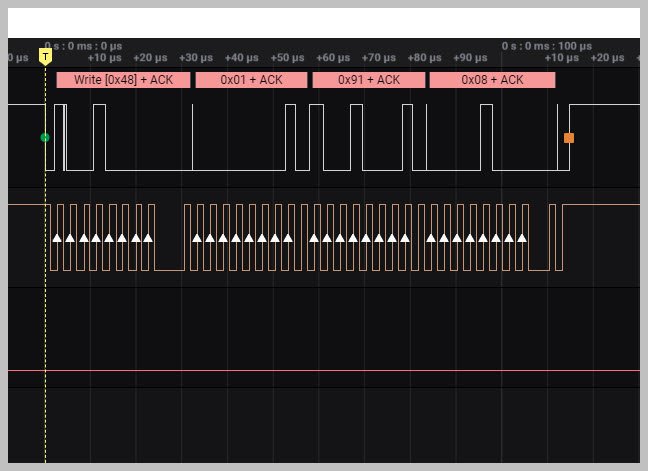
Task: Select the 0x01 + ACK decoded frame
Action: 251,80
